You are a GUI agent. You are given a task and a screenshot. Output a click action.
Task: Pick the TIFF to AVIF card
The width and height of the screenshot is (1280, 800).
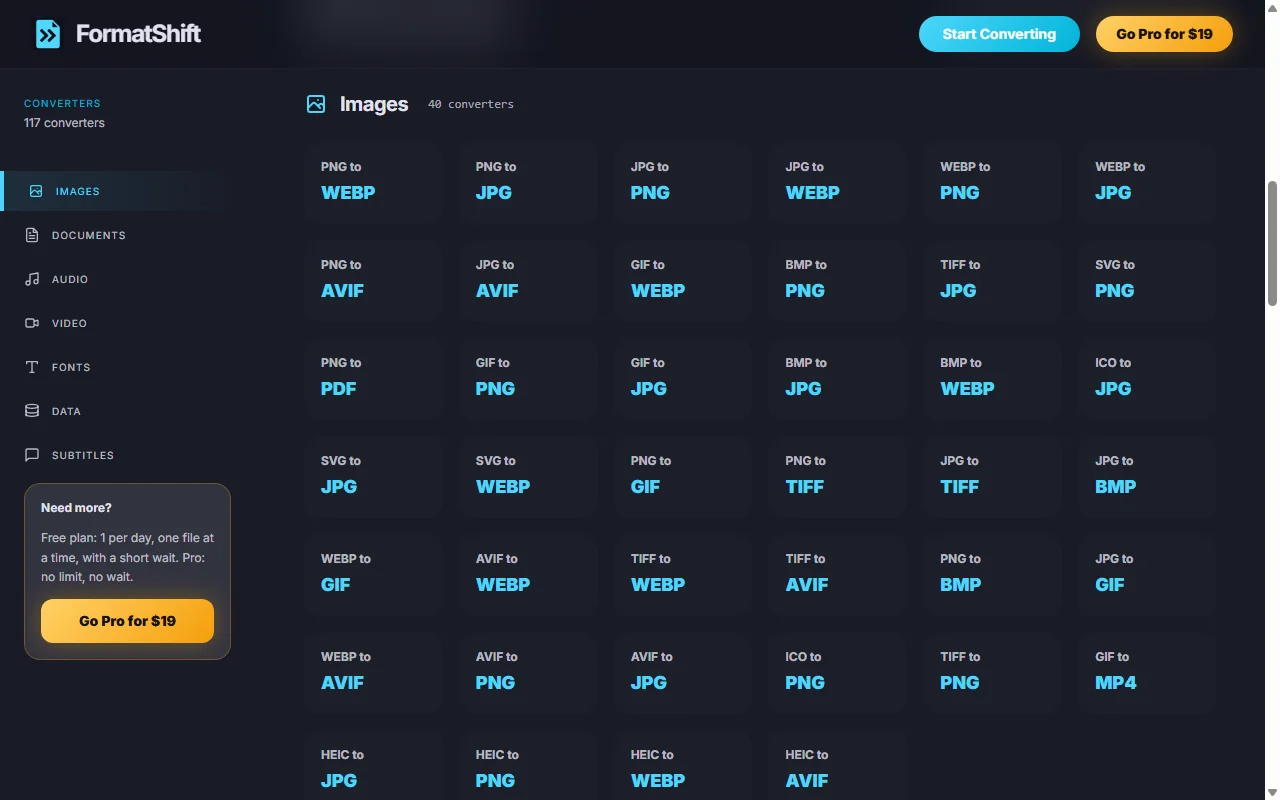(x=839, y=573)
